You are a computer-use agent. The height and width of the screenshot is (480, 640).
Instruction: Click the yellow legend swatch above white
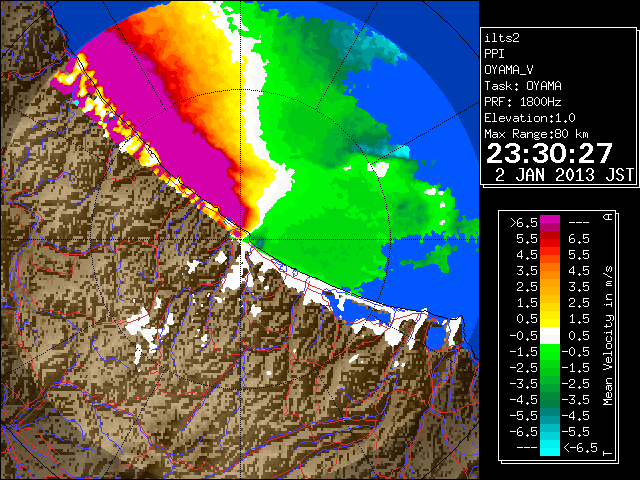pos(550,319)
